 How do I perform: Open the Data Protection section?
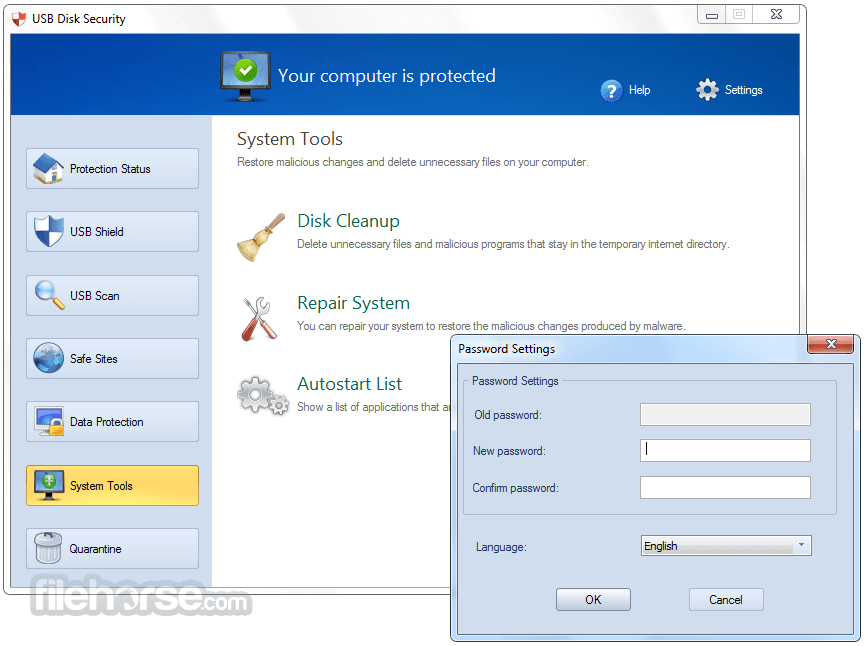tap(113, 421)
